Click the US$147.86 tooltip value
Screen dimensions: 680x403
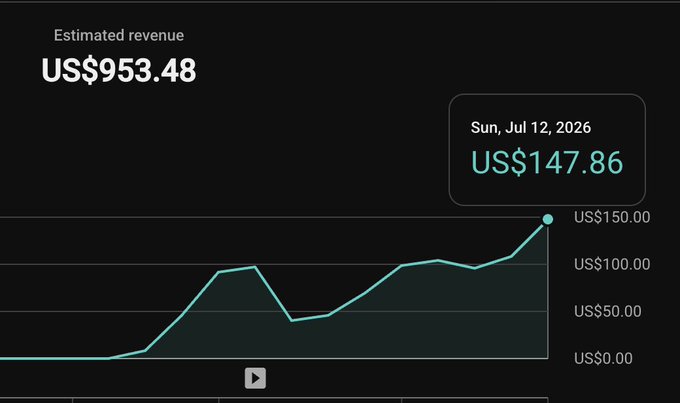coord(547,162)
